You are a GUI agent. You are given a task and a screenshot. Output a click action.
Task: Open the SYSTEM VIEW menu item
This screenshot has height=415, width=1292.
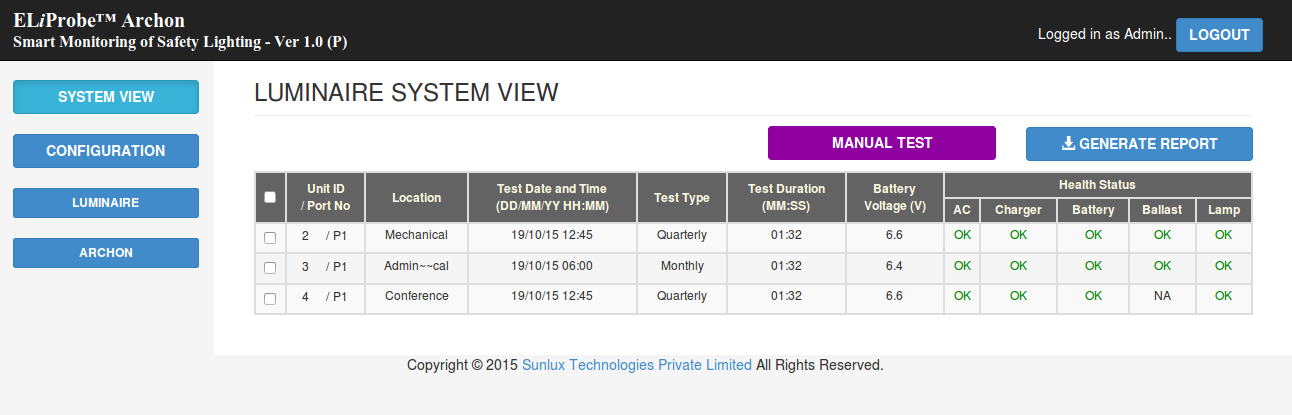pyautogui.click(x=106, y=97)
